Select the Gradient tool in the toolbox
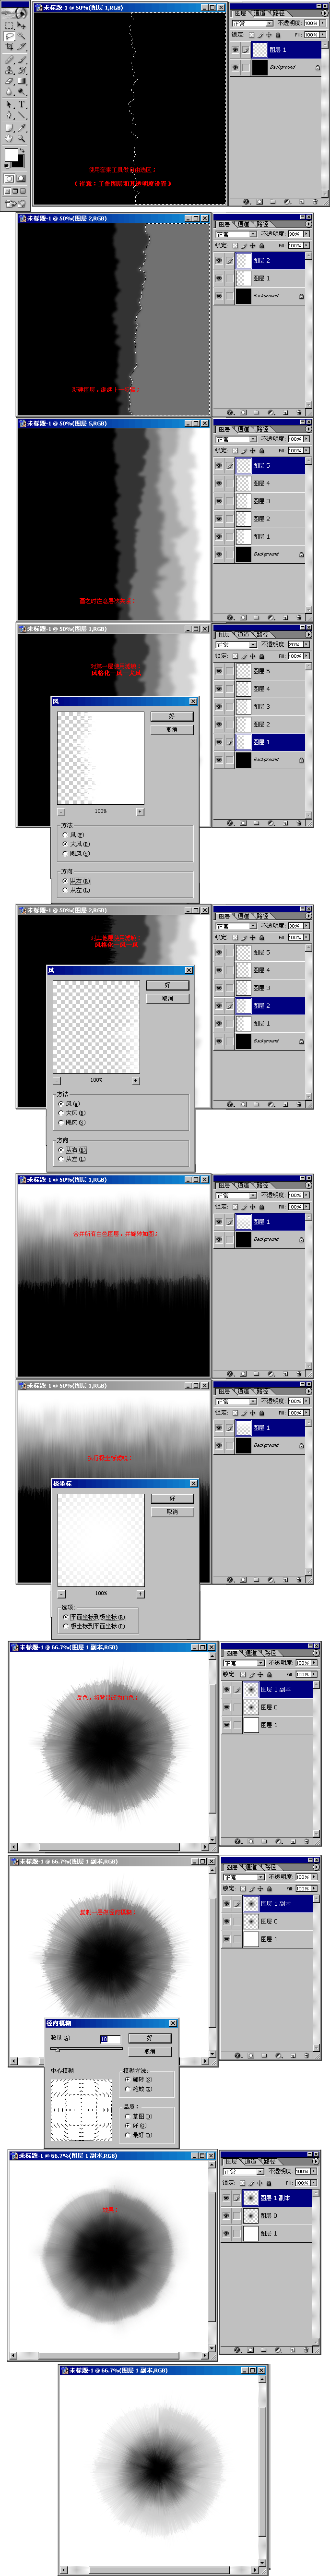Image resolution: width=330 pixels, height=2576 pixels. tap(21, 80)
